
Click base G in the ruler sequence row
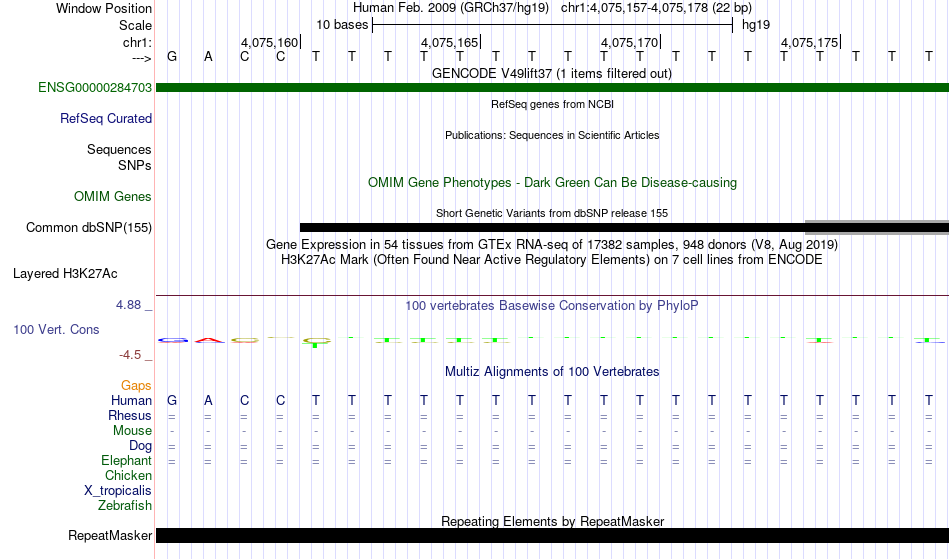(x=172, y=56)
